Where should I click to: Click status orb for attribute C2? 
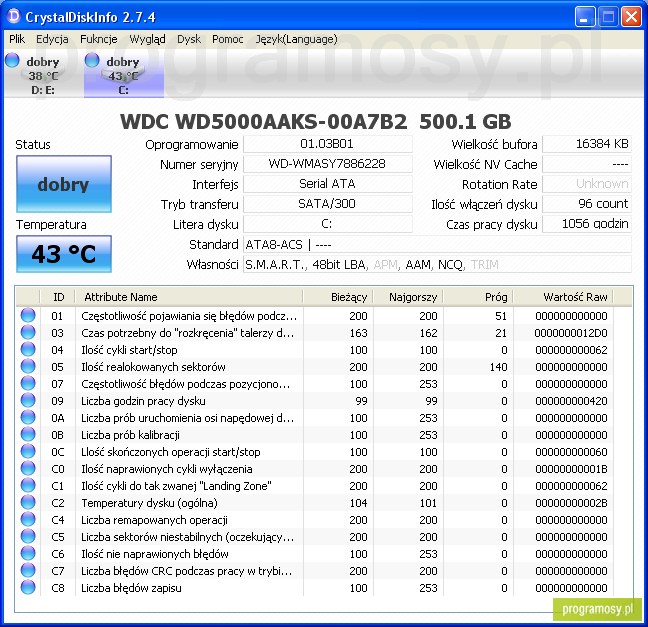28,502
